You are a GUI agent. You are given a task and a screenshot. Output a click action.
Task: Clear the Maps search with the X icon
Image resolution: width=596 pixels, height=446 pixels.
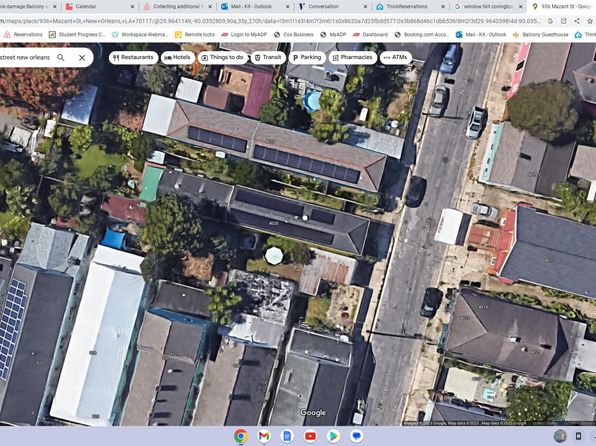(82, 57)
